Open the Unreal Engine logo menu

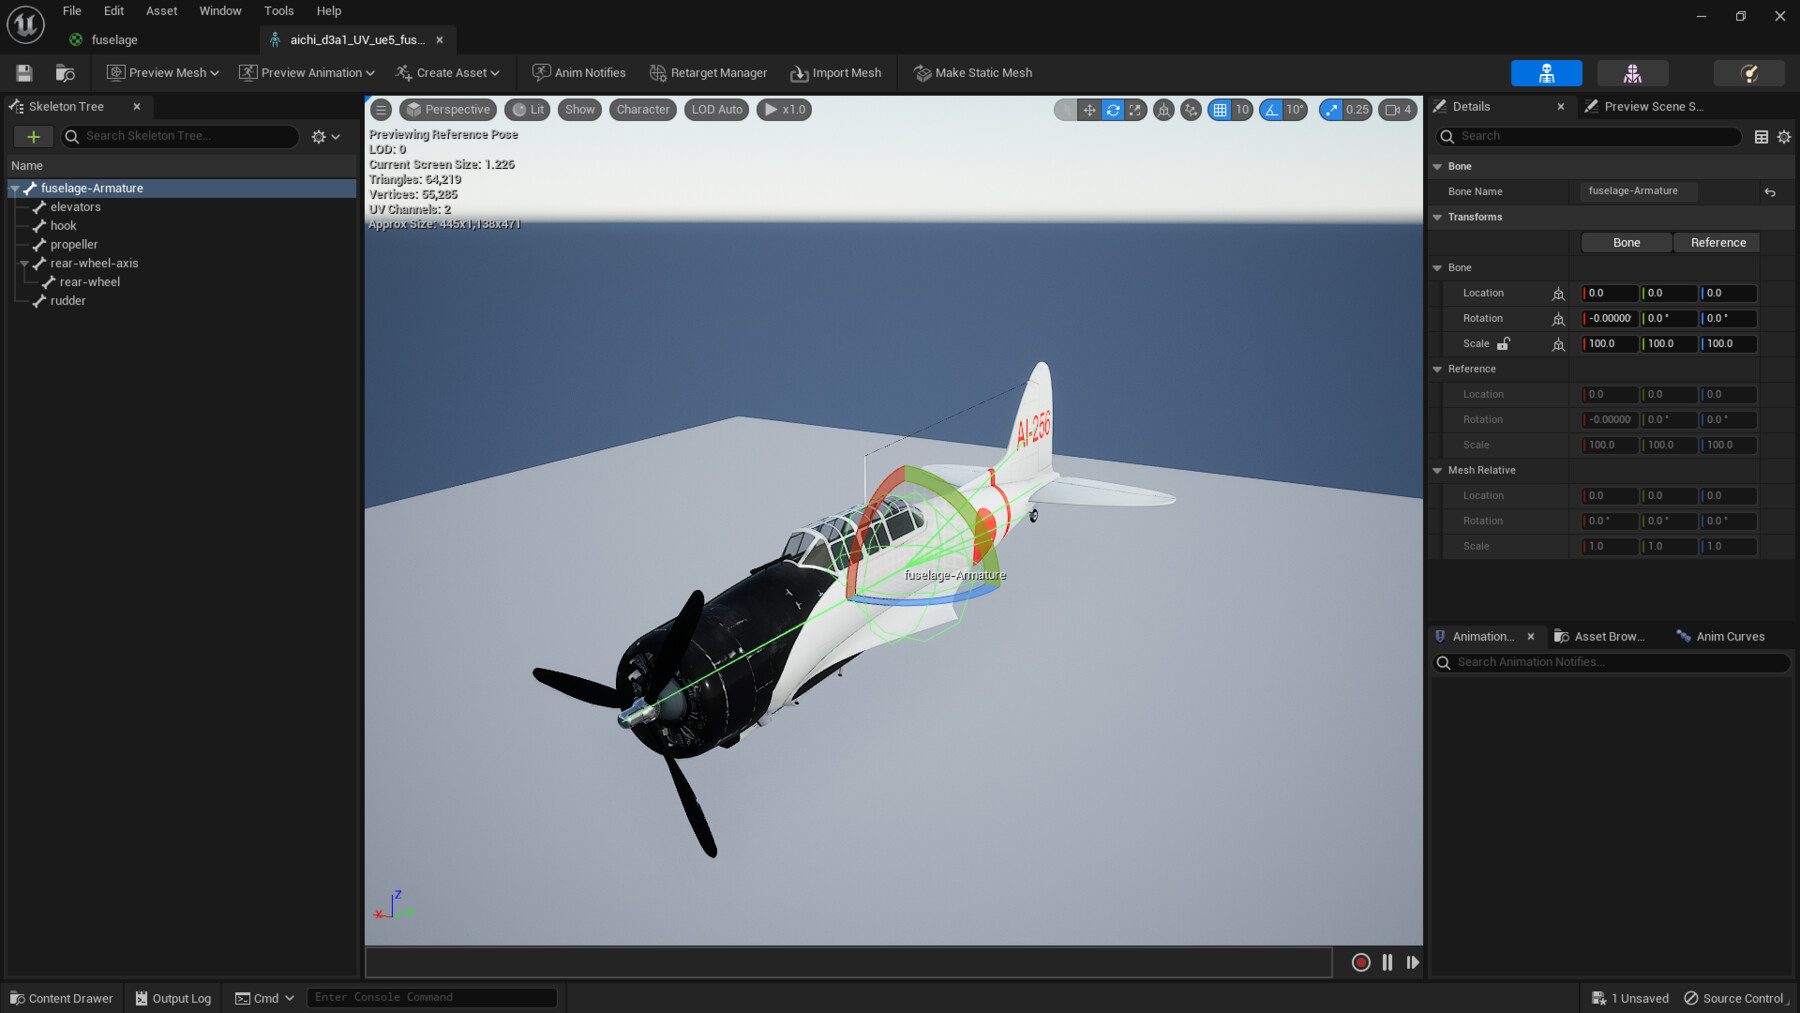(25, 24)
